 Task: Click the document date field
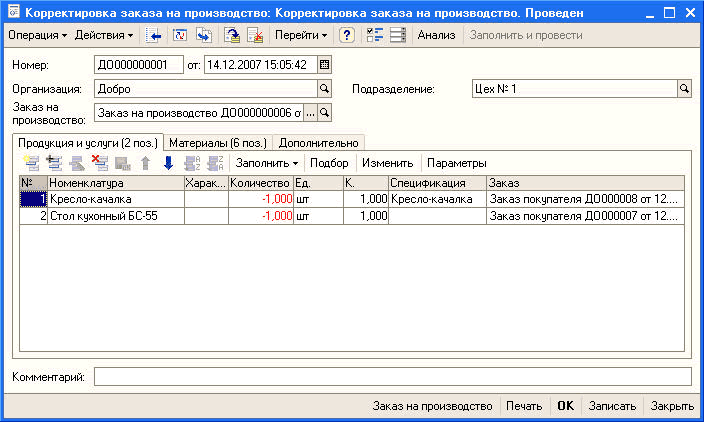click(261, 65)
